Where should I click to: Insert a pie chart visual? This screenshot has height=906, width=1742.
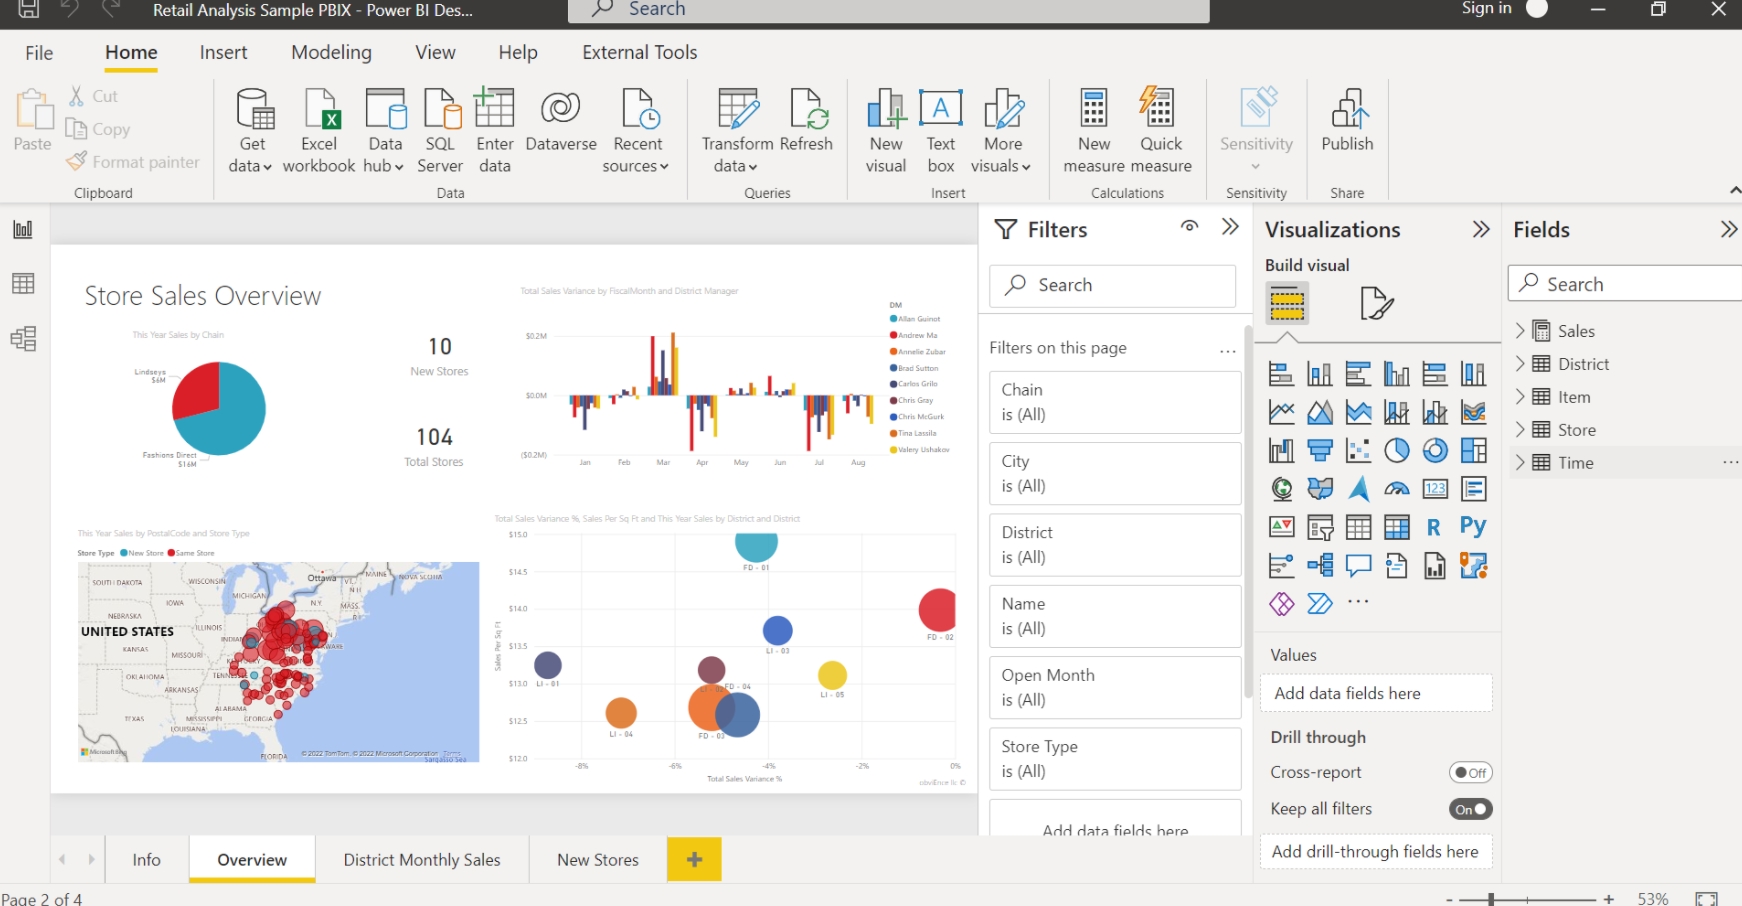[x=1397, y=450]
